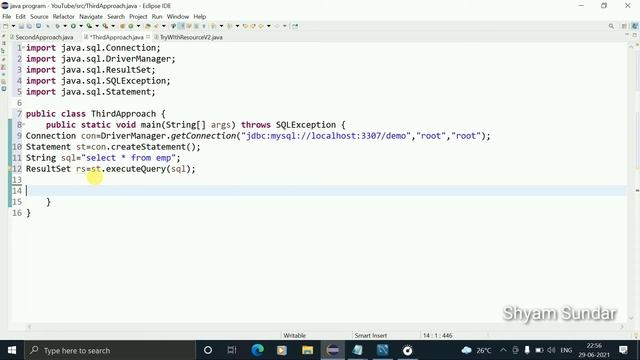Collapse the imports fold marker at line 1
Image resolution: width=640 pixels, height=360 pixels.
pyautogui.click(x=24, y=46)
